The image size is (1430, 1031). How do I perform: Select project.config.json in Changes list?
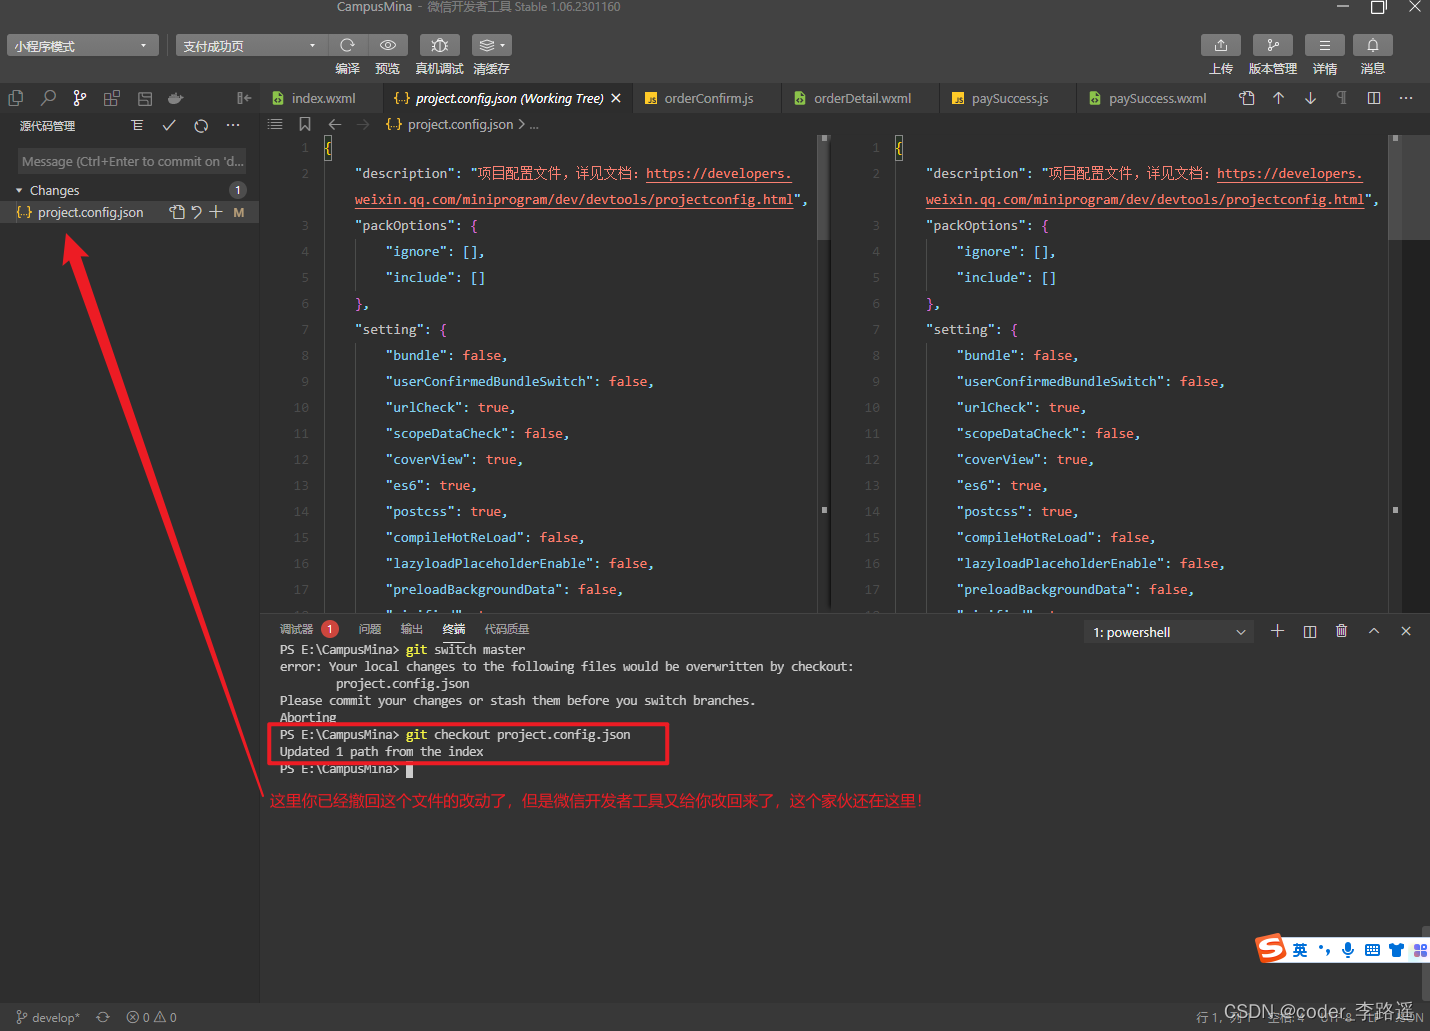(x=90, y=212)
